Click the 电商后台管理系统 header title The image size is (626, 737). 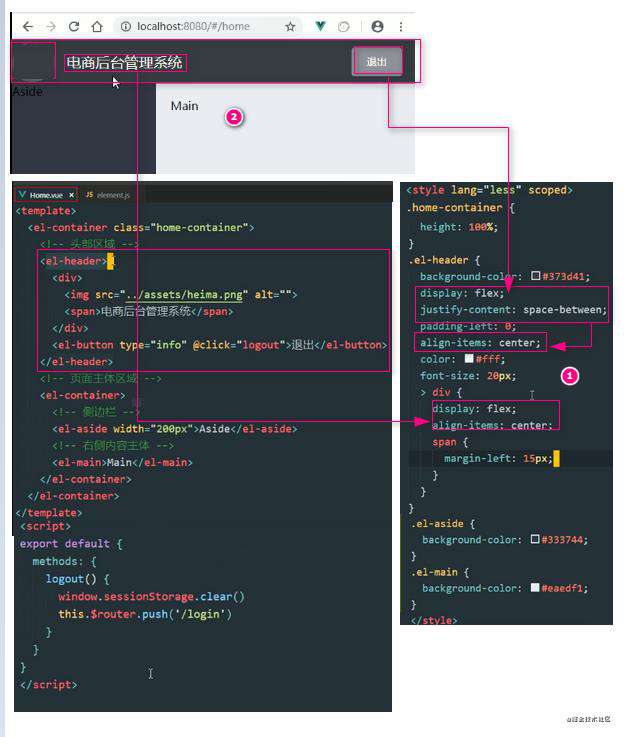click(x=125, y=62)
